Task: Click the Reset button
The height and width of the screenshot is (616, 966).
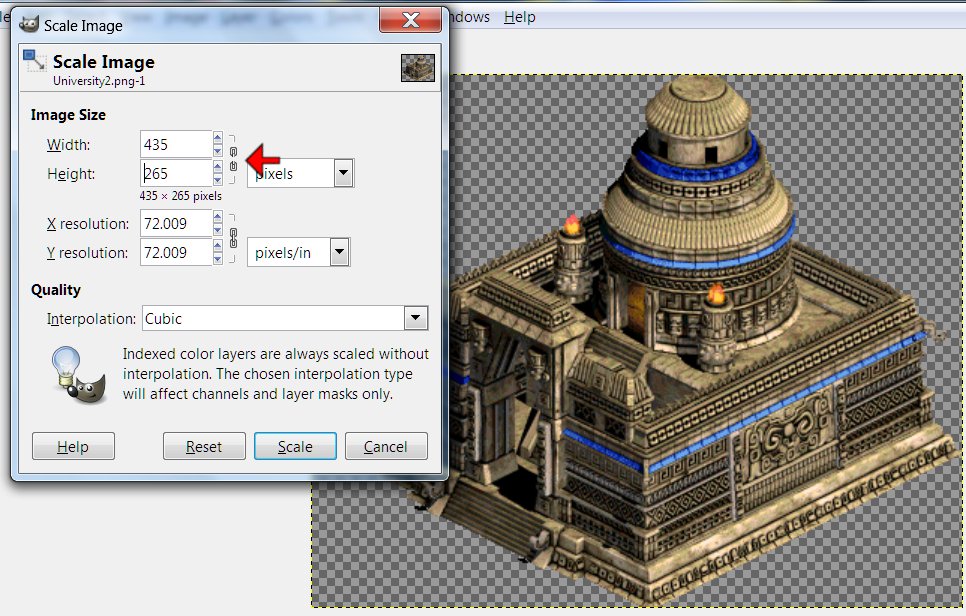Action: (204, 446)
